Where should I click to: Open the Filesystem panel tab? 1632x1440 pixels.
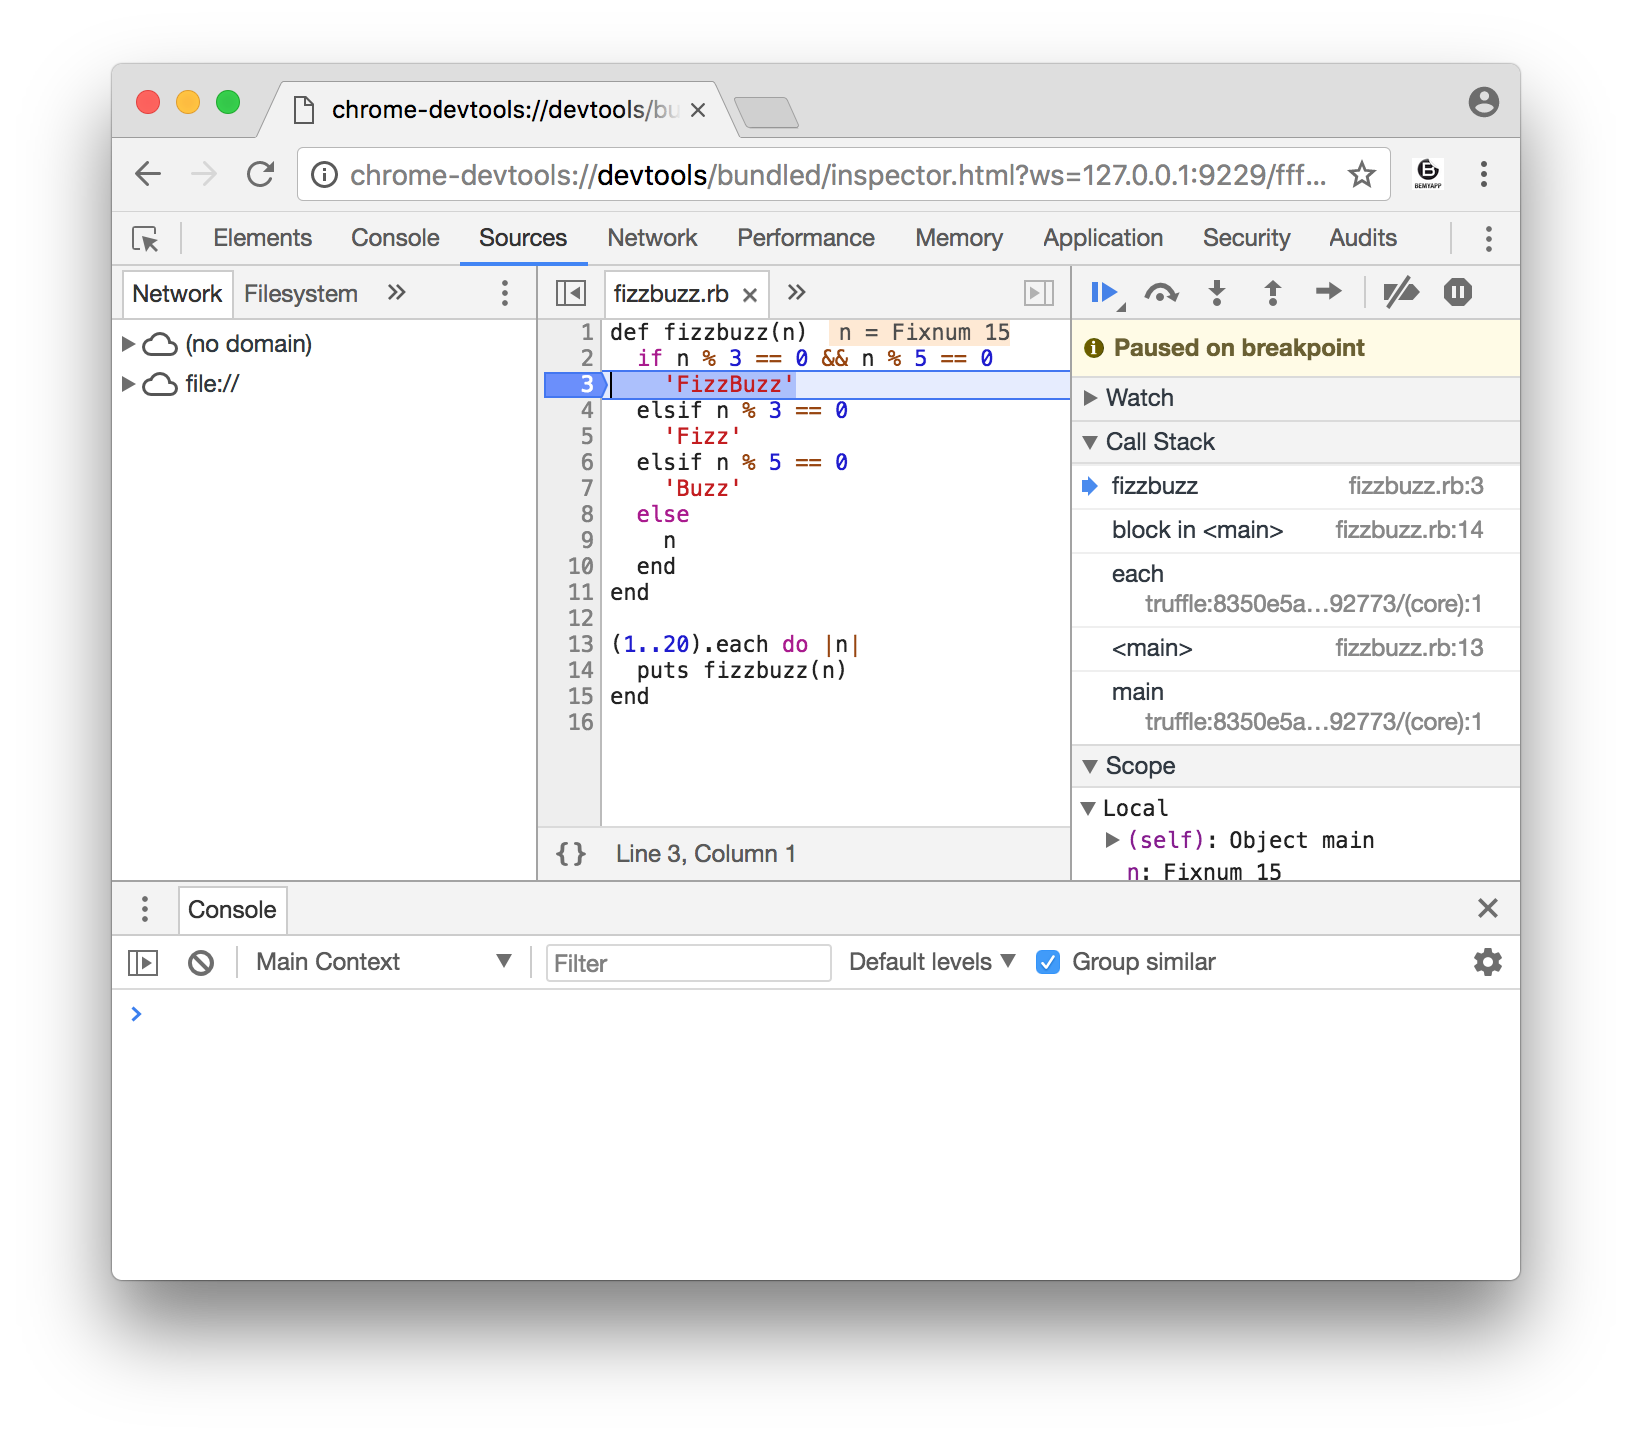301,293
